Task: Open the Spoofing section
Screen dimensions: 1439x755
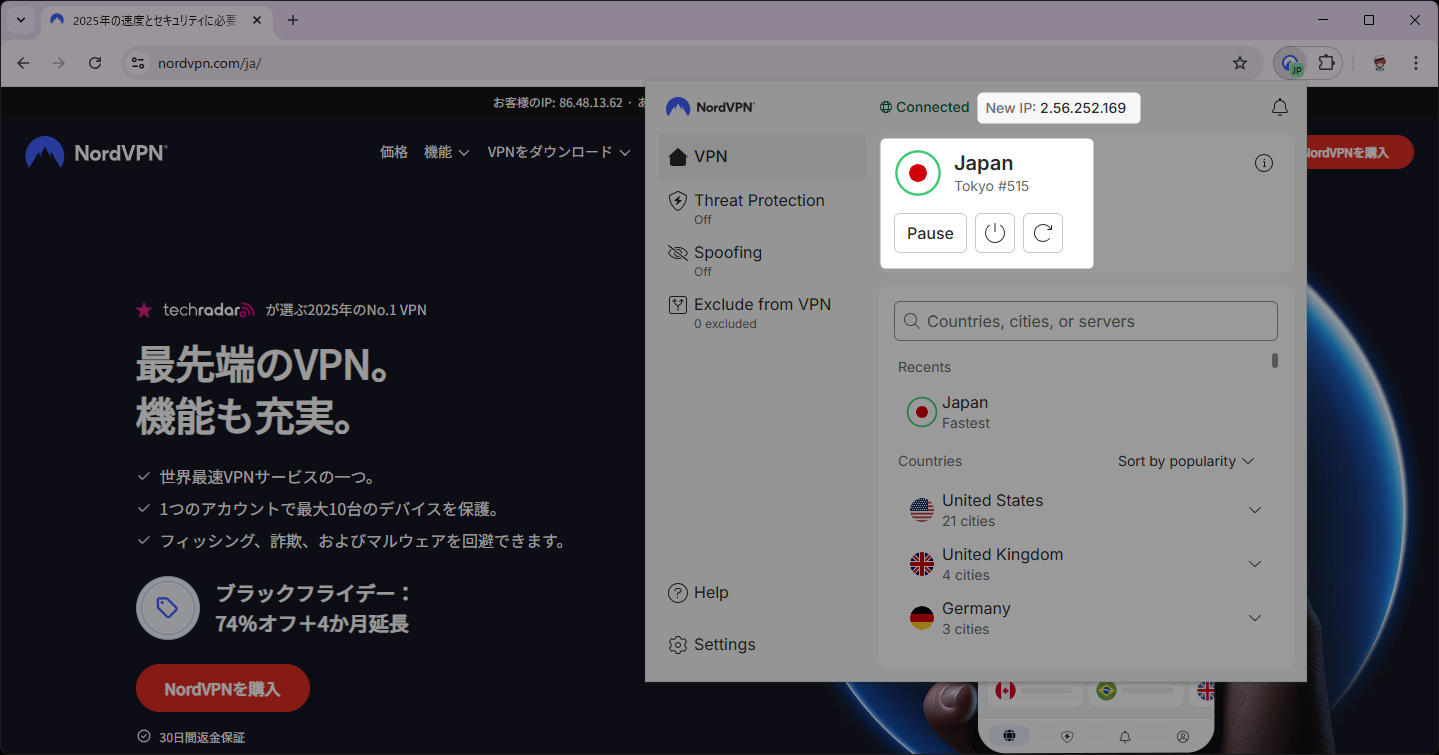Action: (727, 260)
